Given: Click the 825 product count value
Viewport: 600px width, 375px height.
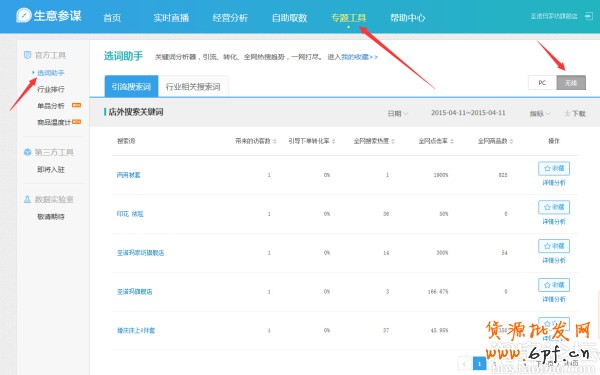Looking at the screenshot, I should [x=503, y=175].
